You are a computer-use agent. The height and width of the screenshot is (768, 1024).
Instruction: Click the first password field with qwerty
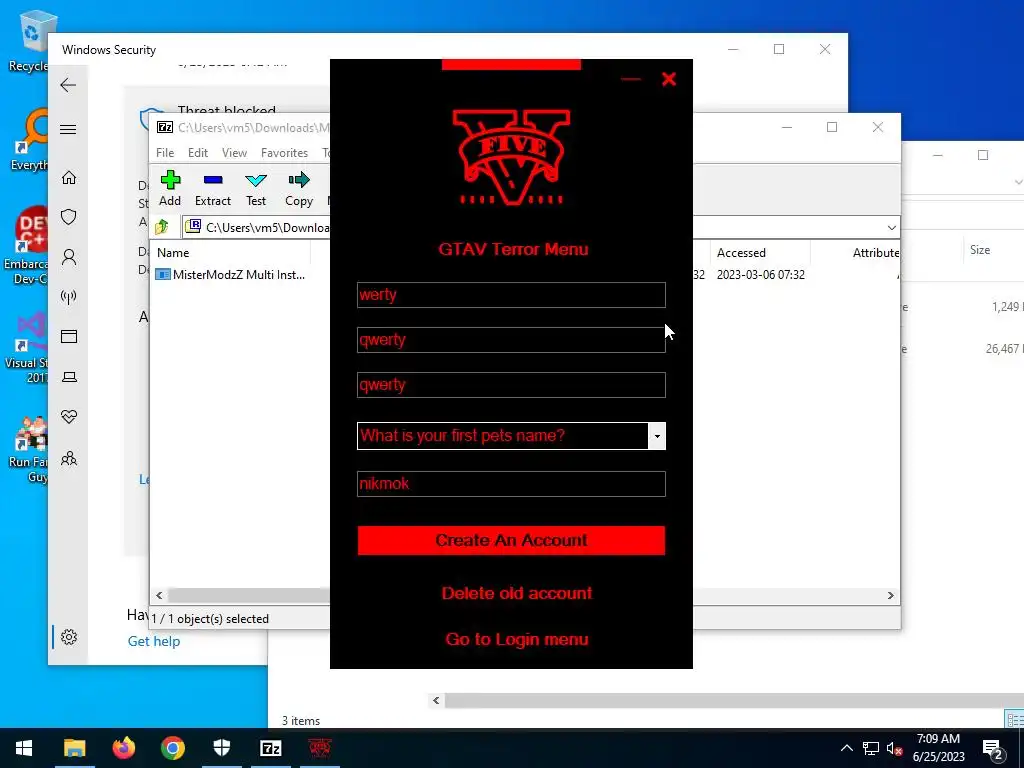point(511,340)
